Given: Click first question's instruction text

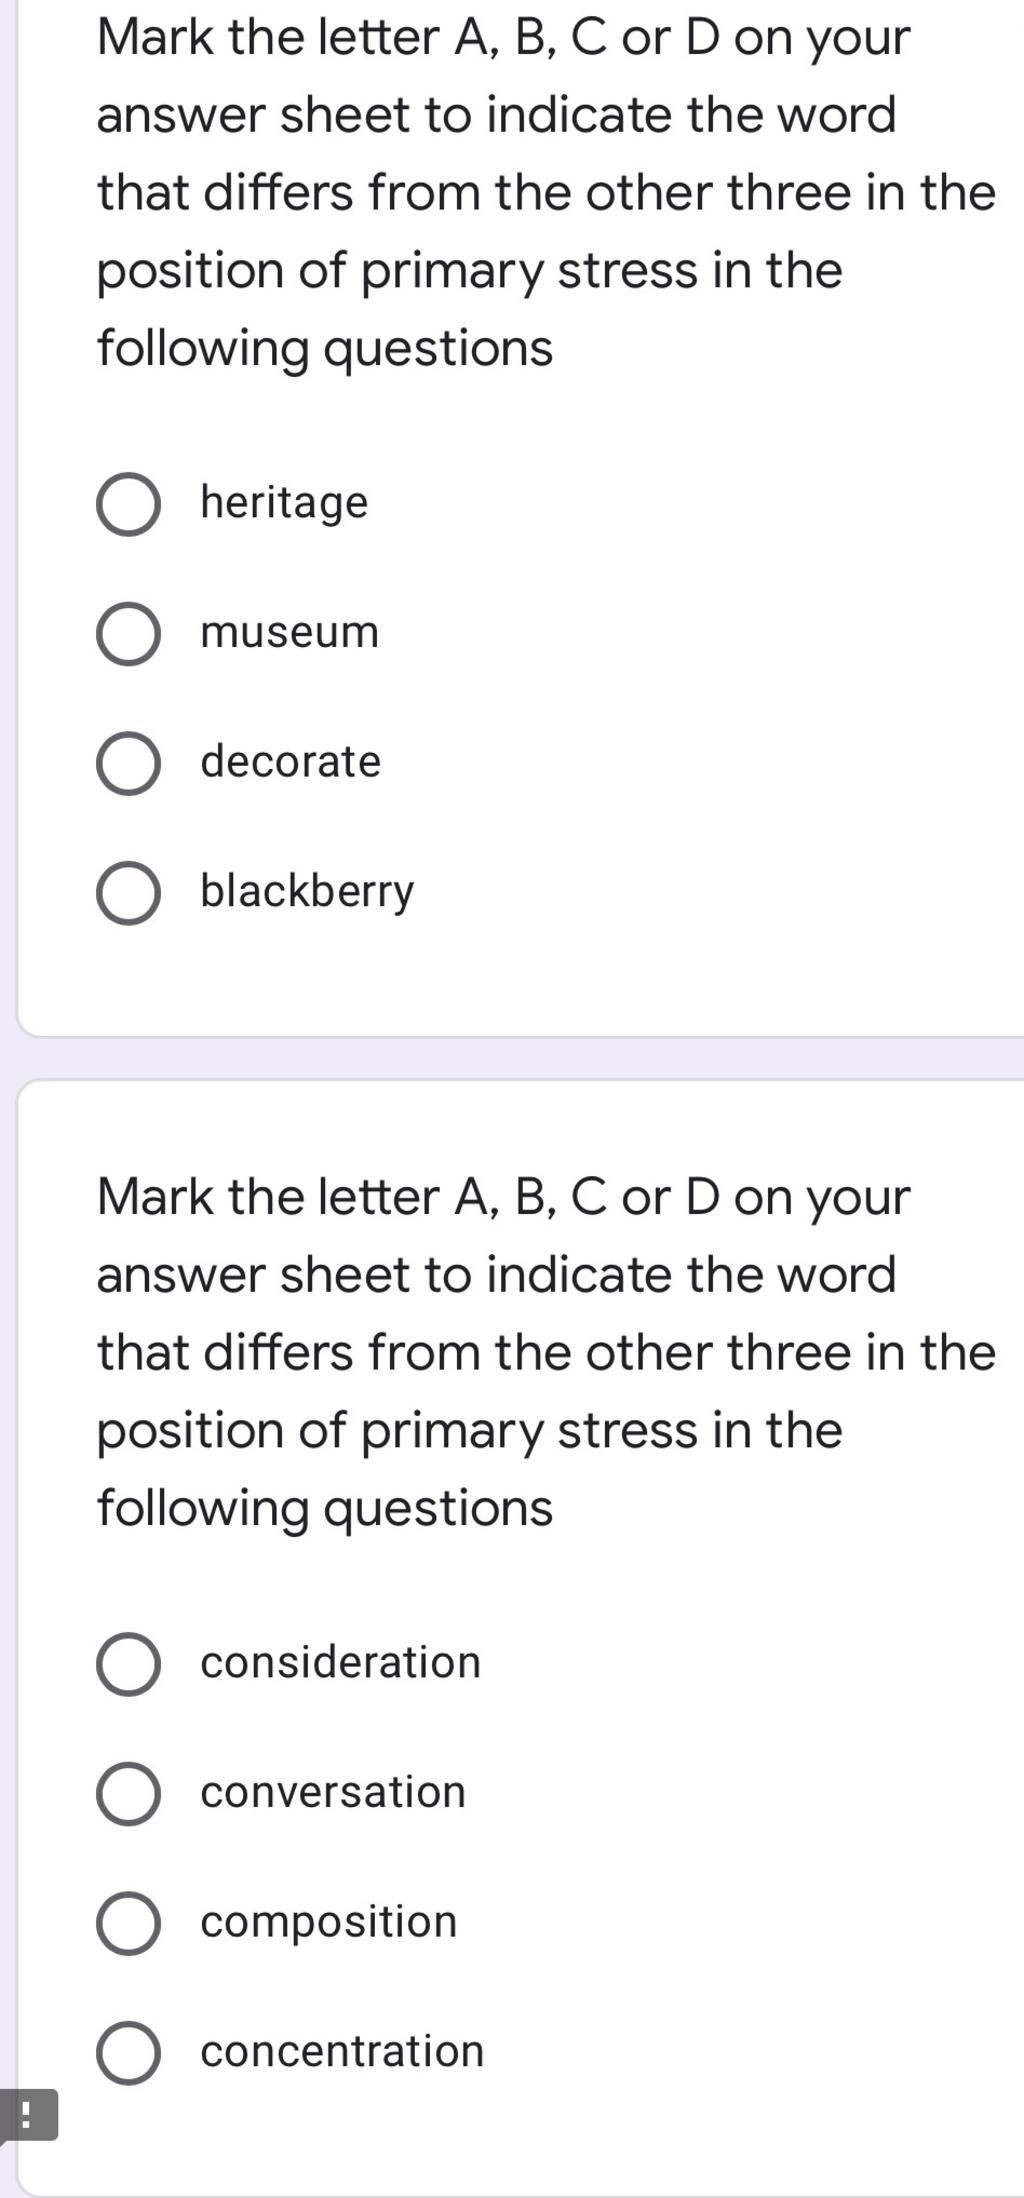Looking at the screenshot, I should tap(546, 193).
